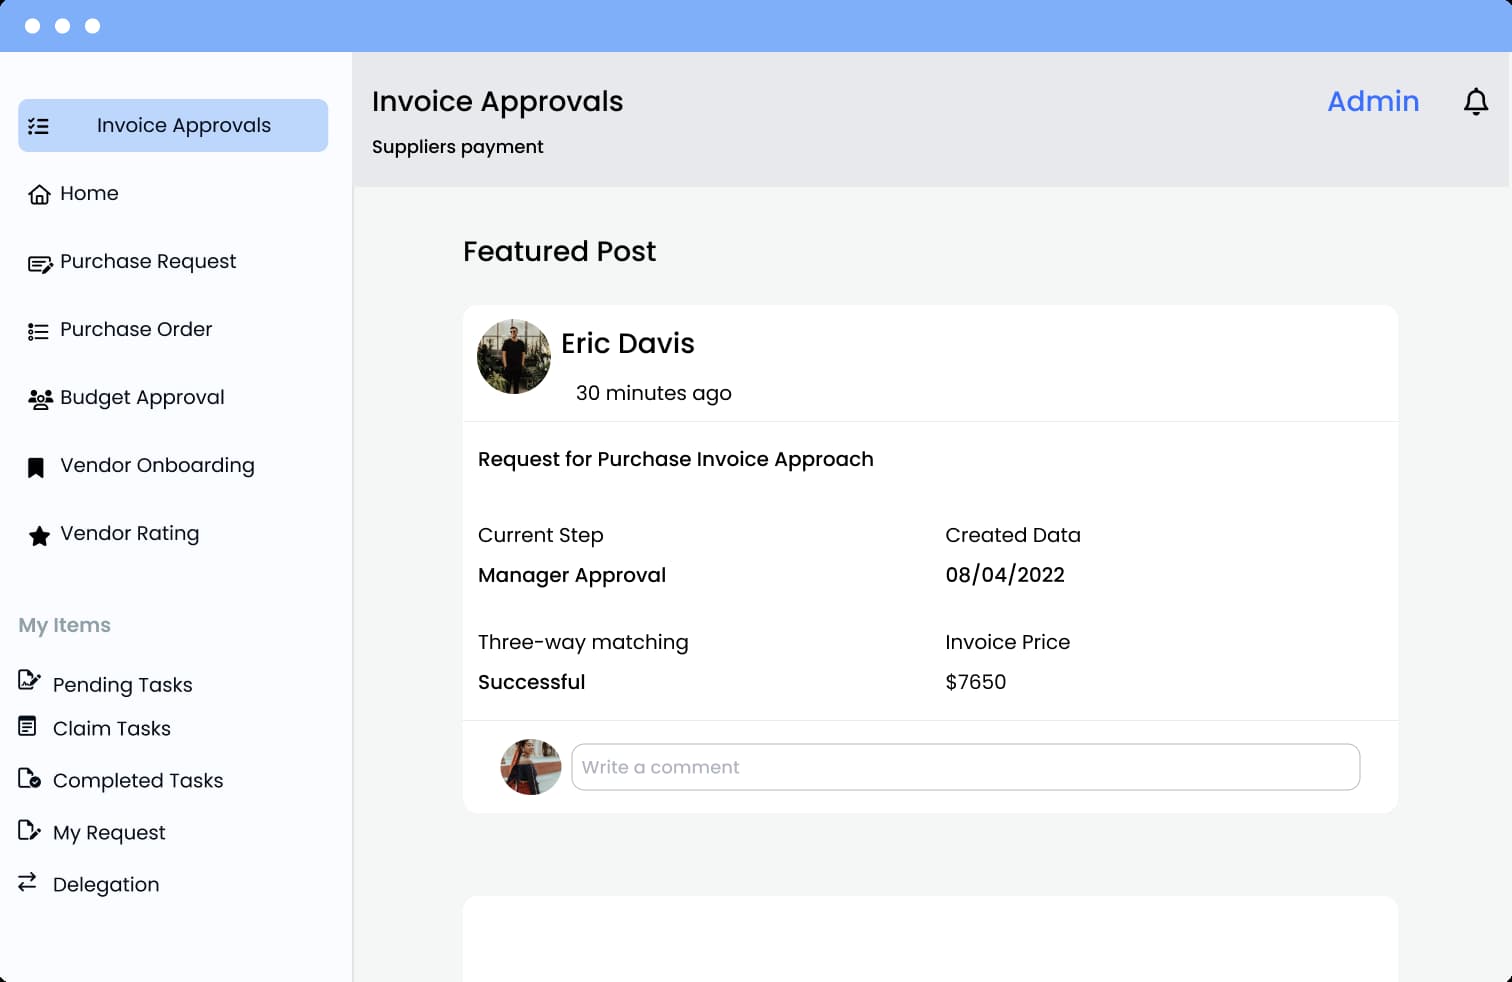Open the Claim Tasks menu item
The height and width of the screenshot is (982, 1512).
coord(111,729)
